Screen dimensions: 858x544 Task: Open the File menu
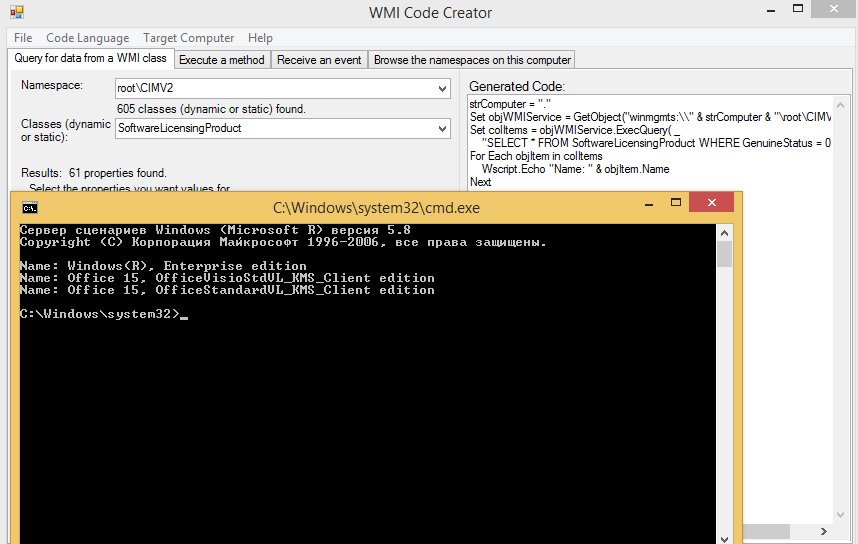pyautogui.click(x=23, y=38)
